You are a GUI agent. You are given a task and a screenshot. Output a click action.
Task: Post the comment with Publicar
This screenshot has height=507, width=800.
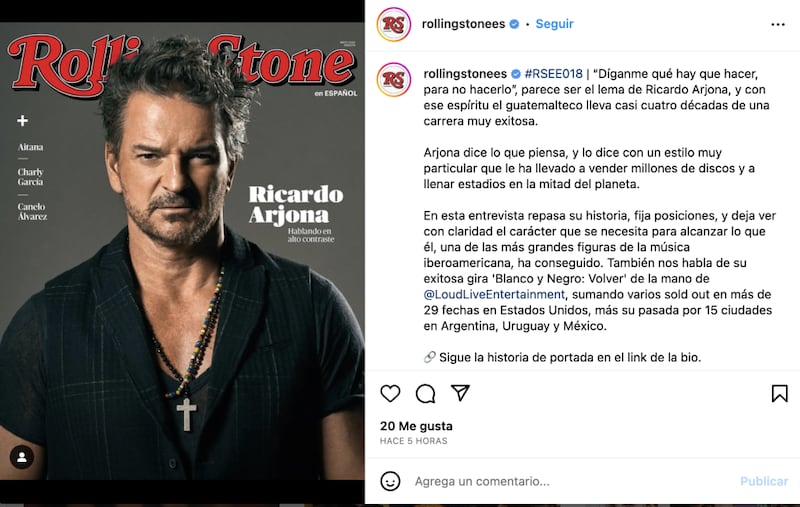pyautogui.click(x=764, y=481)
